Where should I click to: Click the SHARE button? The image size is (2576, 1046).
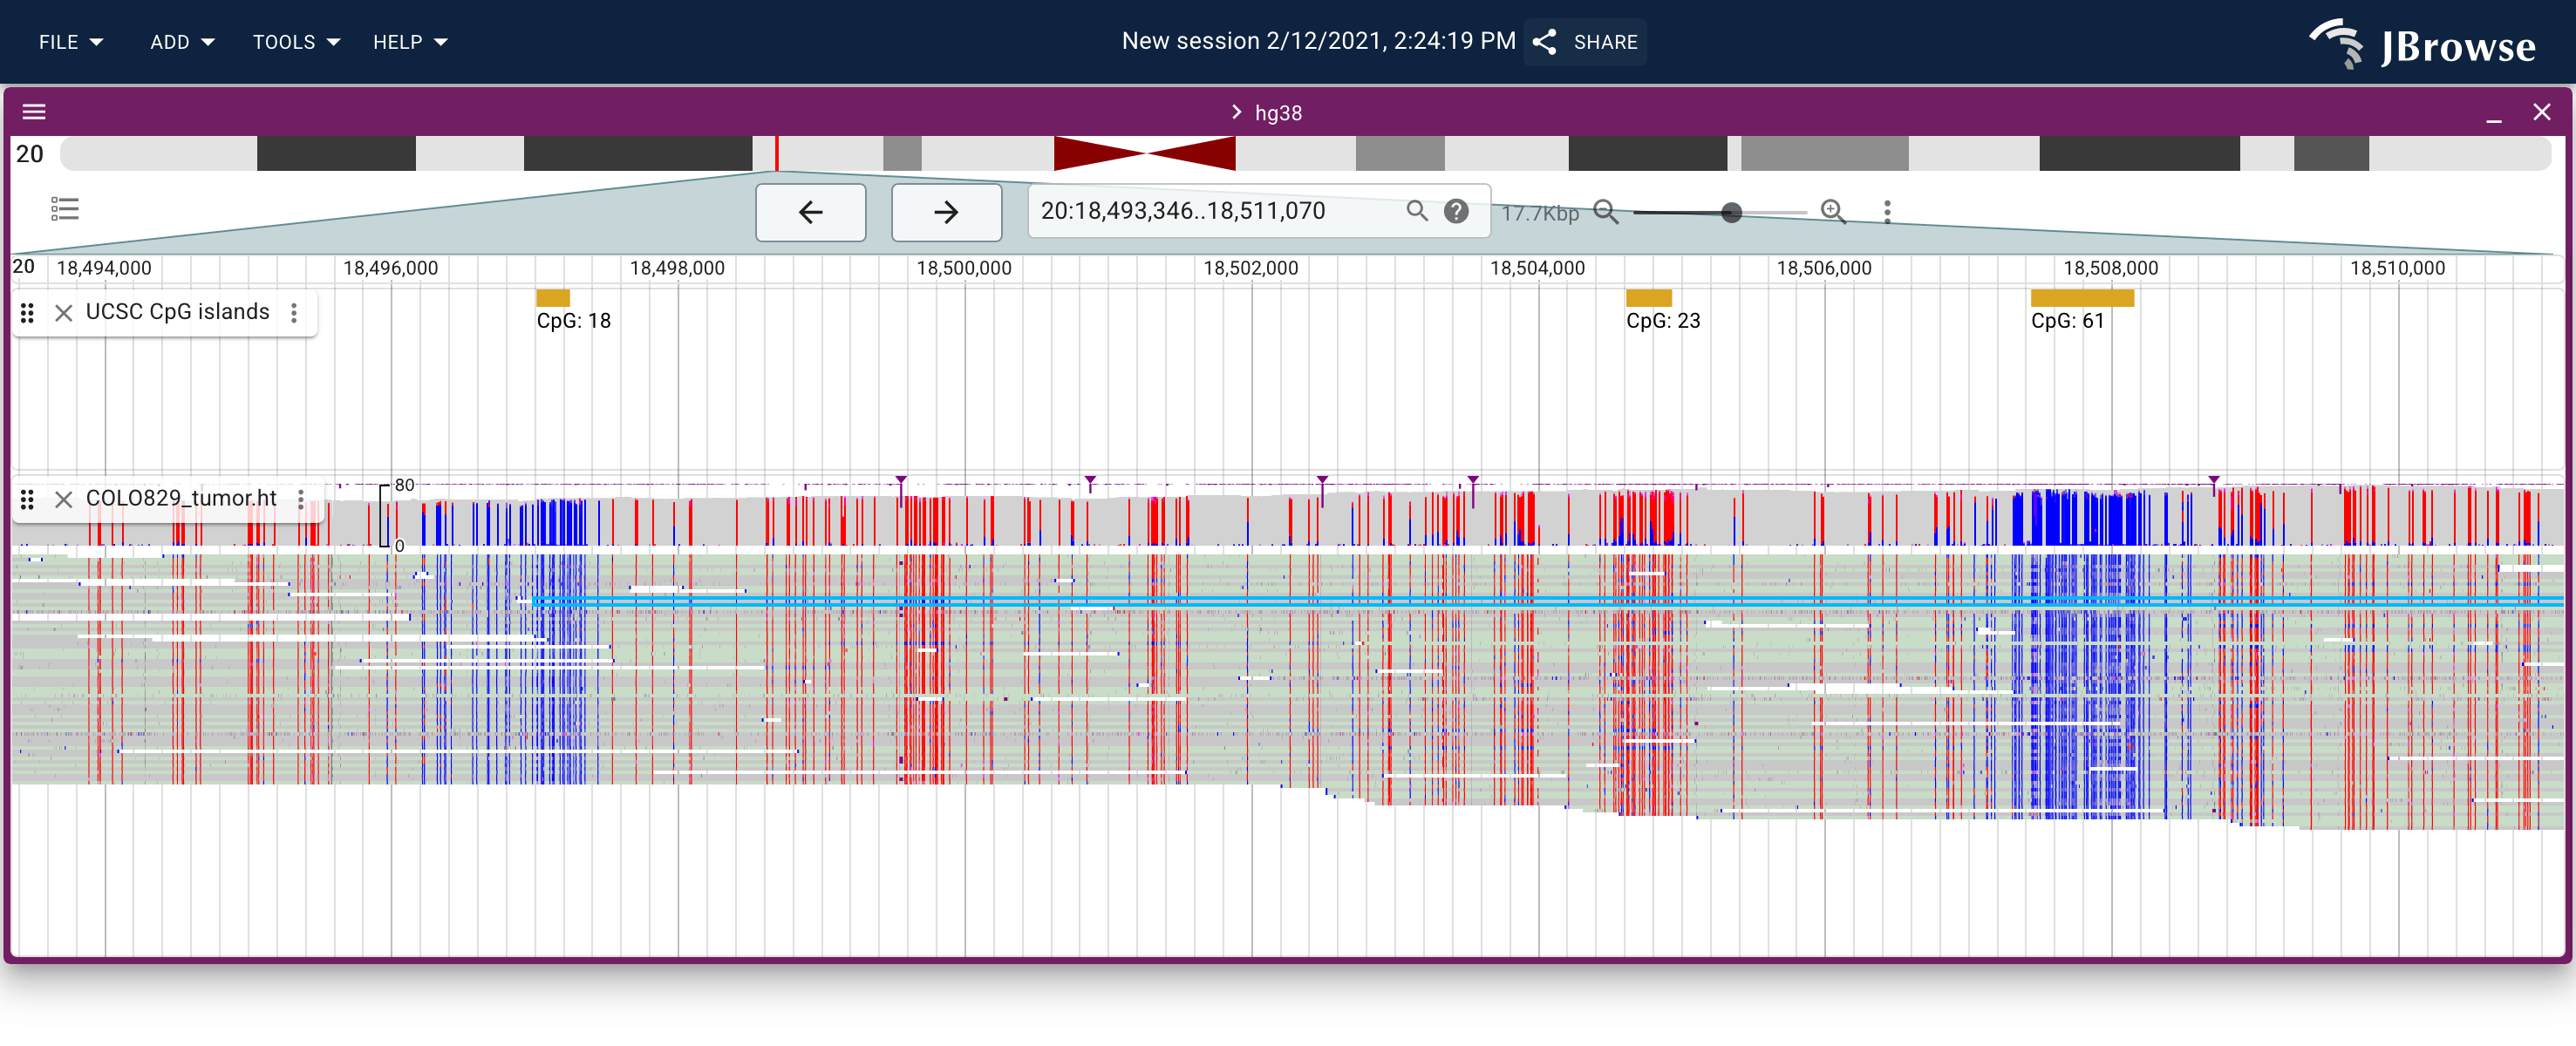[1585, 42]
